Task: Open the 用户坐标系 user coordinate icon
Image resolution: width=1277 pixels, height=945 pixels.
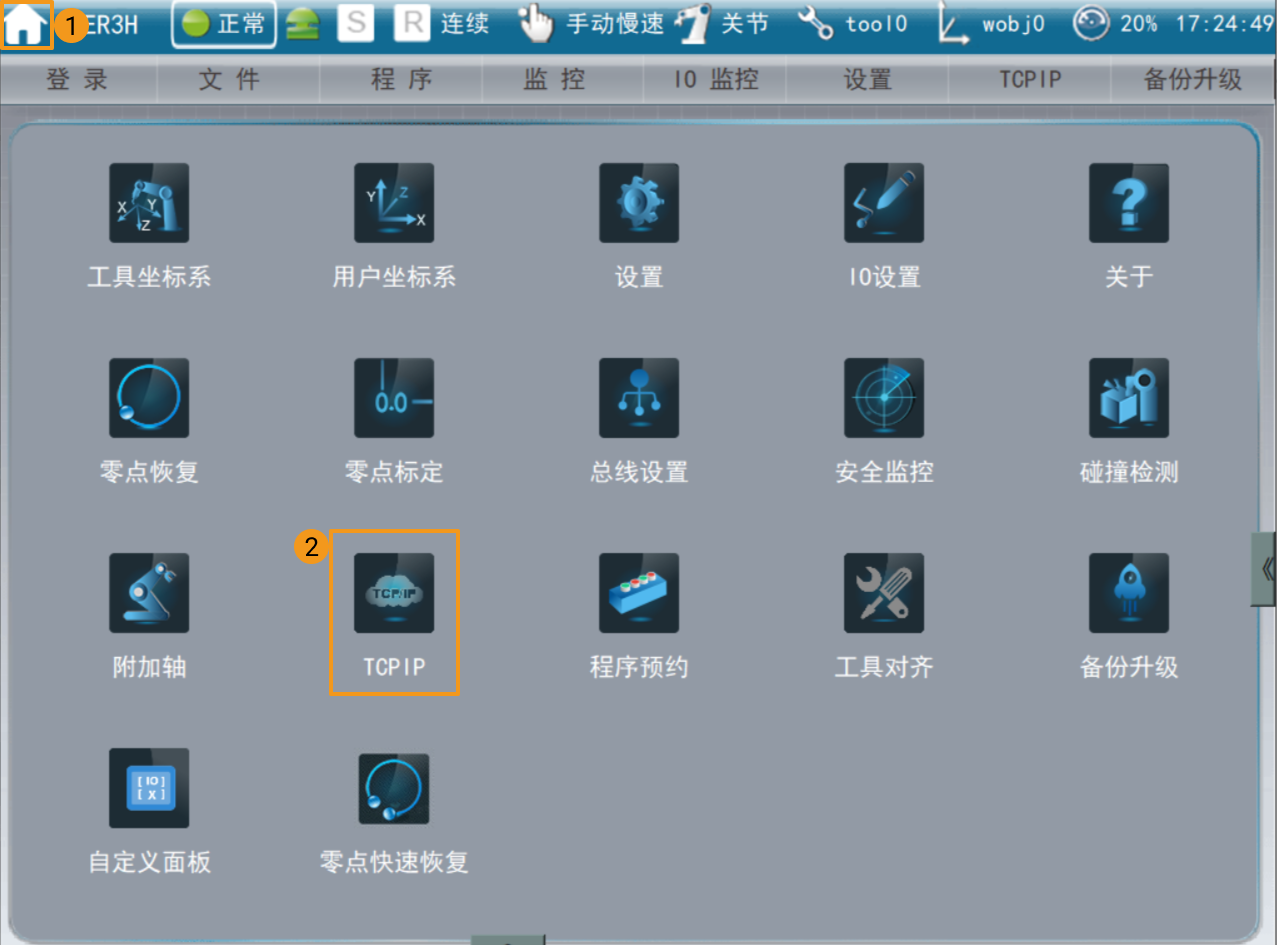Action: tap(394, 203)
